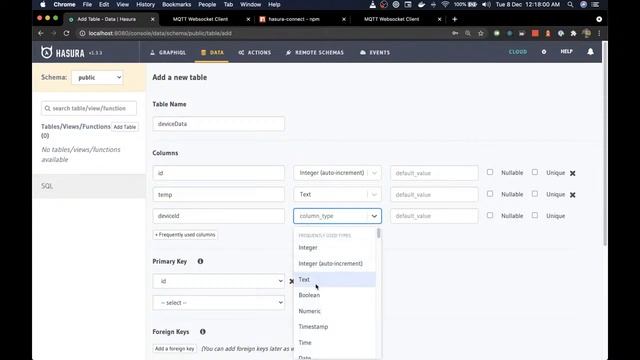Show Primary Key info tooltip icon
The image size is (640, 360).
[x=200, y=261]
